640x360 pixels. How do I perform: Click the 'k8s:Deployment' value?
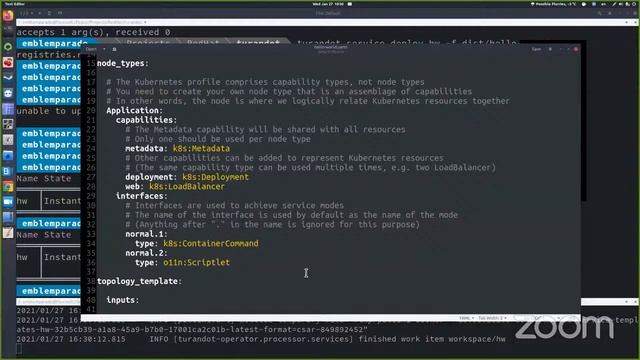coord(216,177)
